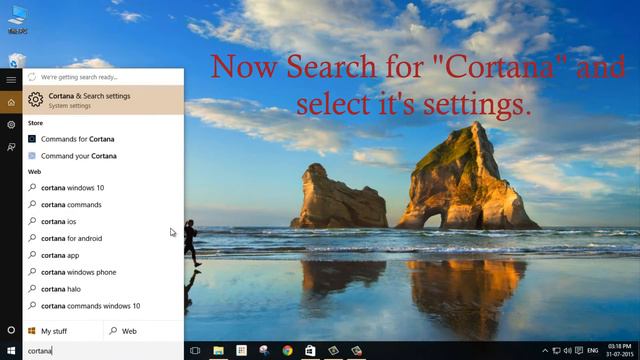Click the Commands for Cortana app icon
The width and height of the screenshot is (640, 360).
[32, 139]
